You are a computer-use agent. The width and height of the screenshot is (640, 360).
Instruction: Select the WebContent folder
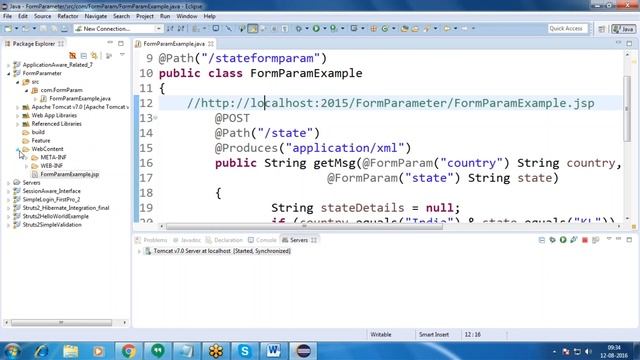click(x=47, y=149)
